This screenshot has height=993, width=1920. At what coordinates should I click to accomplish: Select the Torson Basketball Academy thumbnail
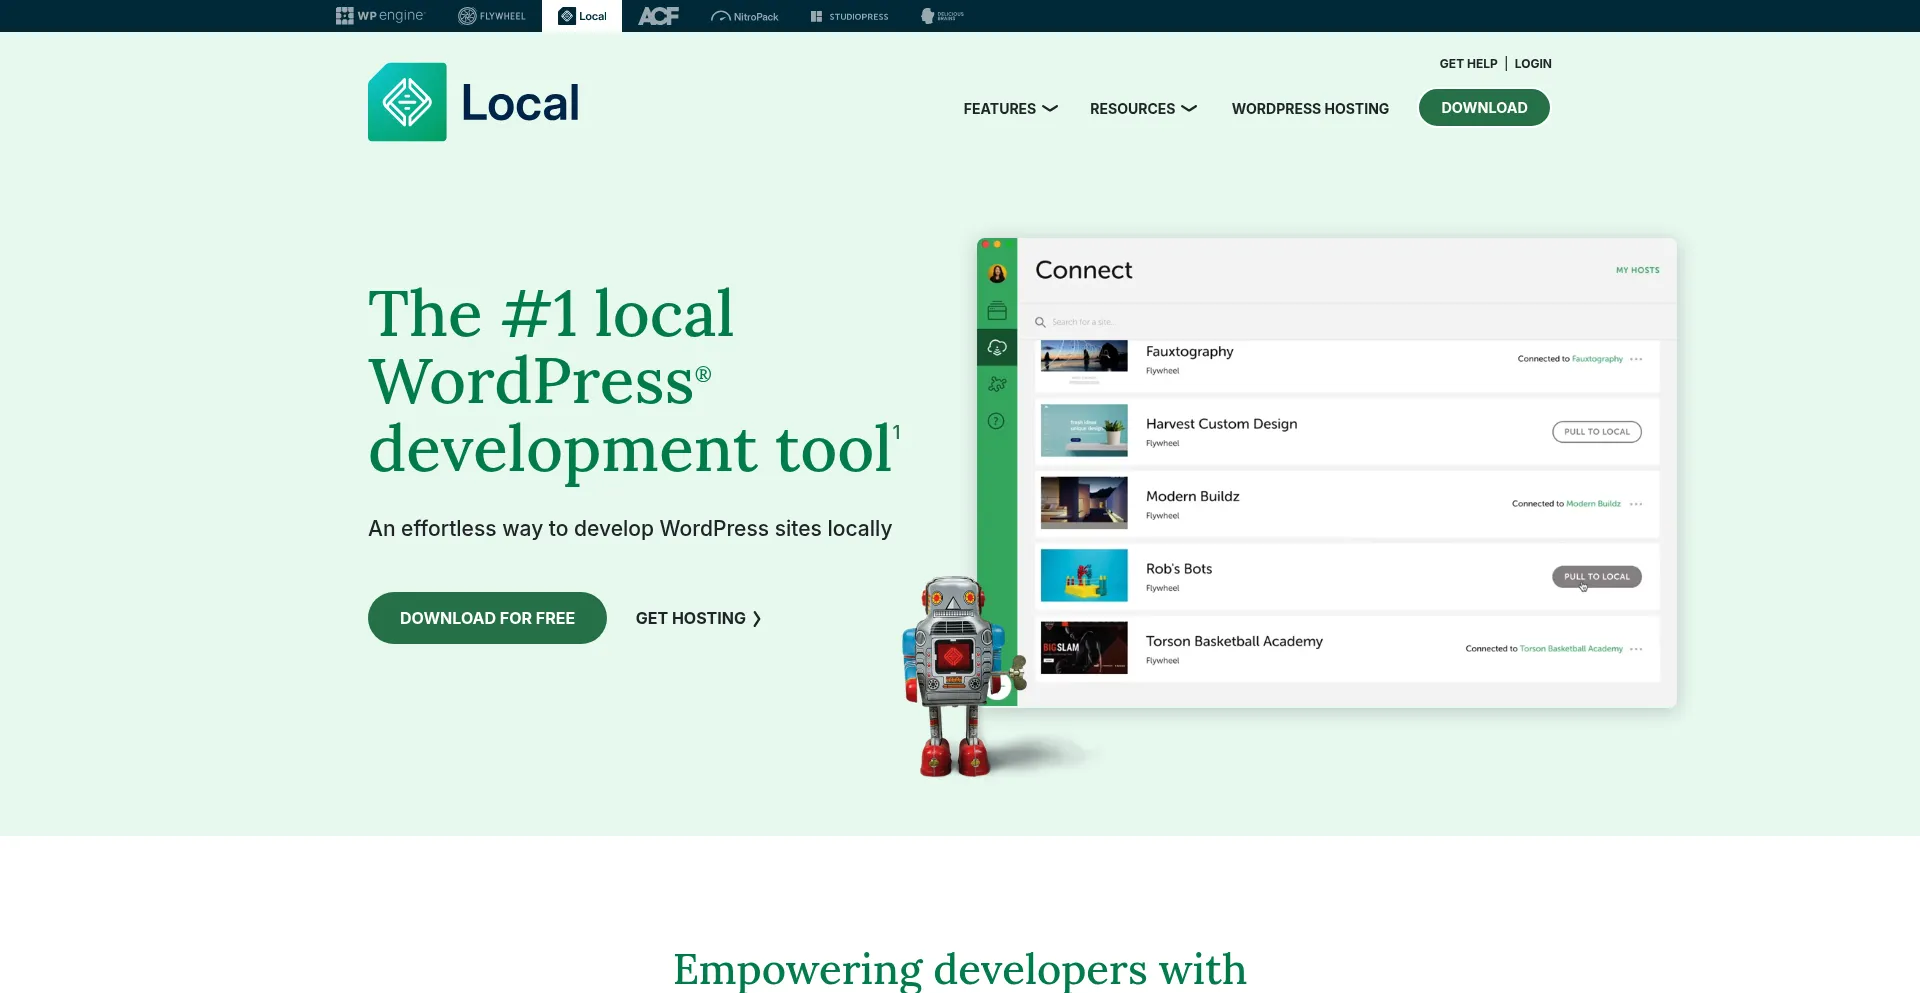(1084, 647)
